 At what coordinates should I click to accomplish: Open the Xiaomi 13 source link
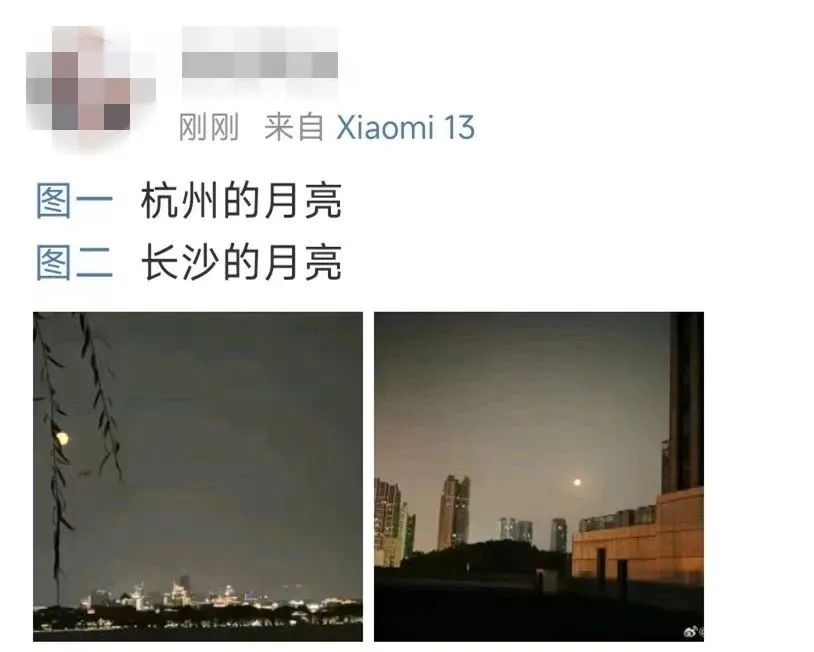pyautogui.click(x=405, y=128)
